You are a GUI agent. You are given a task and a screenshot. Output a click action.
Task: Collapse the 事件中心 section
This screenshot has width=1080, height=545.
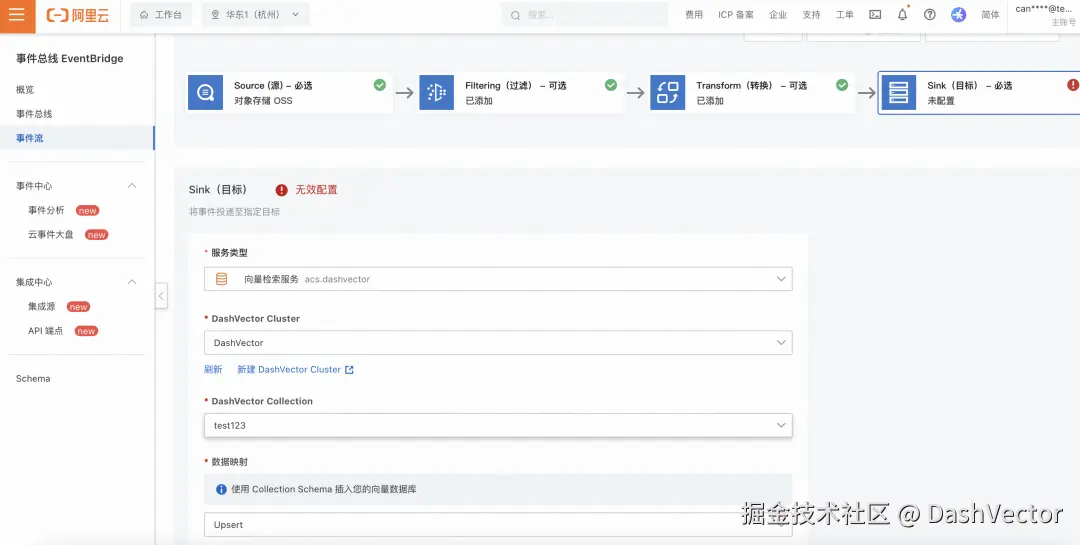[x=132, y=185]
